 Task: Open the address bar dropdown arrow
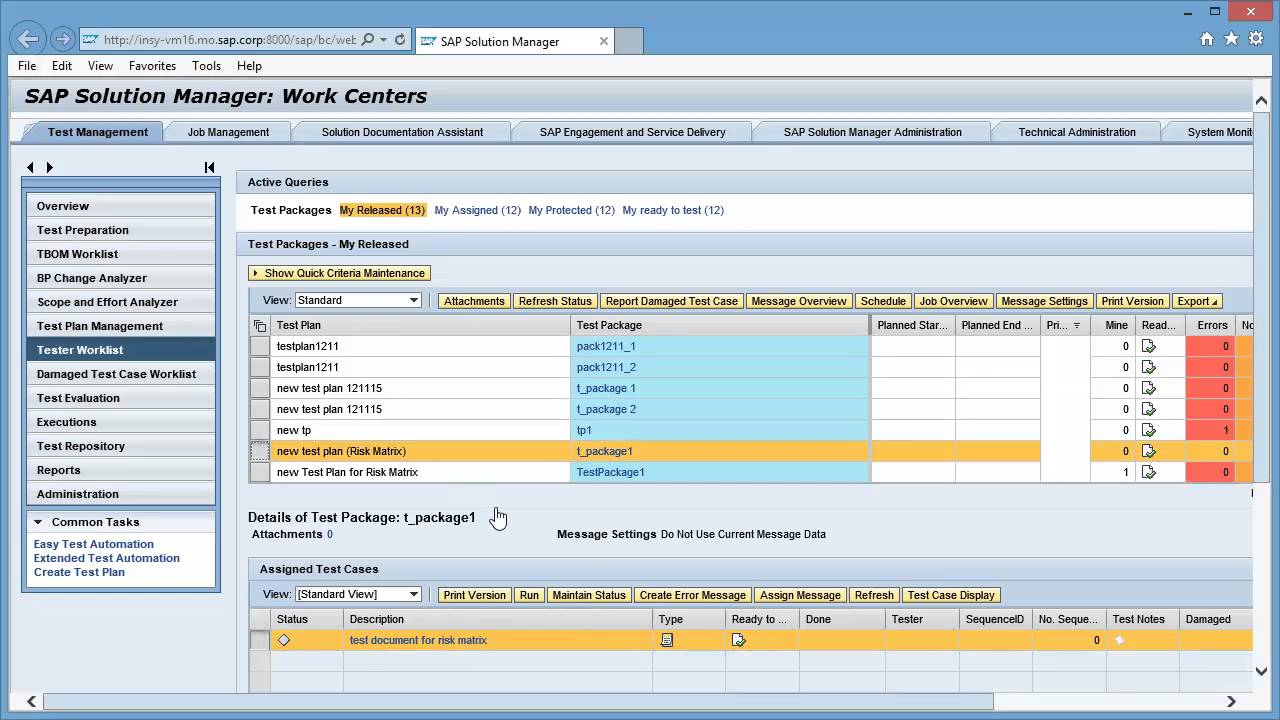coord(384,40)
